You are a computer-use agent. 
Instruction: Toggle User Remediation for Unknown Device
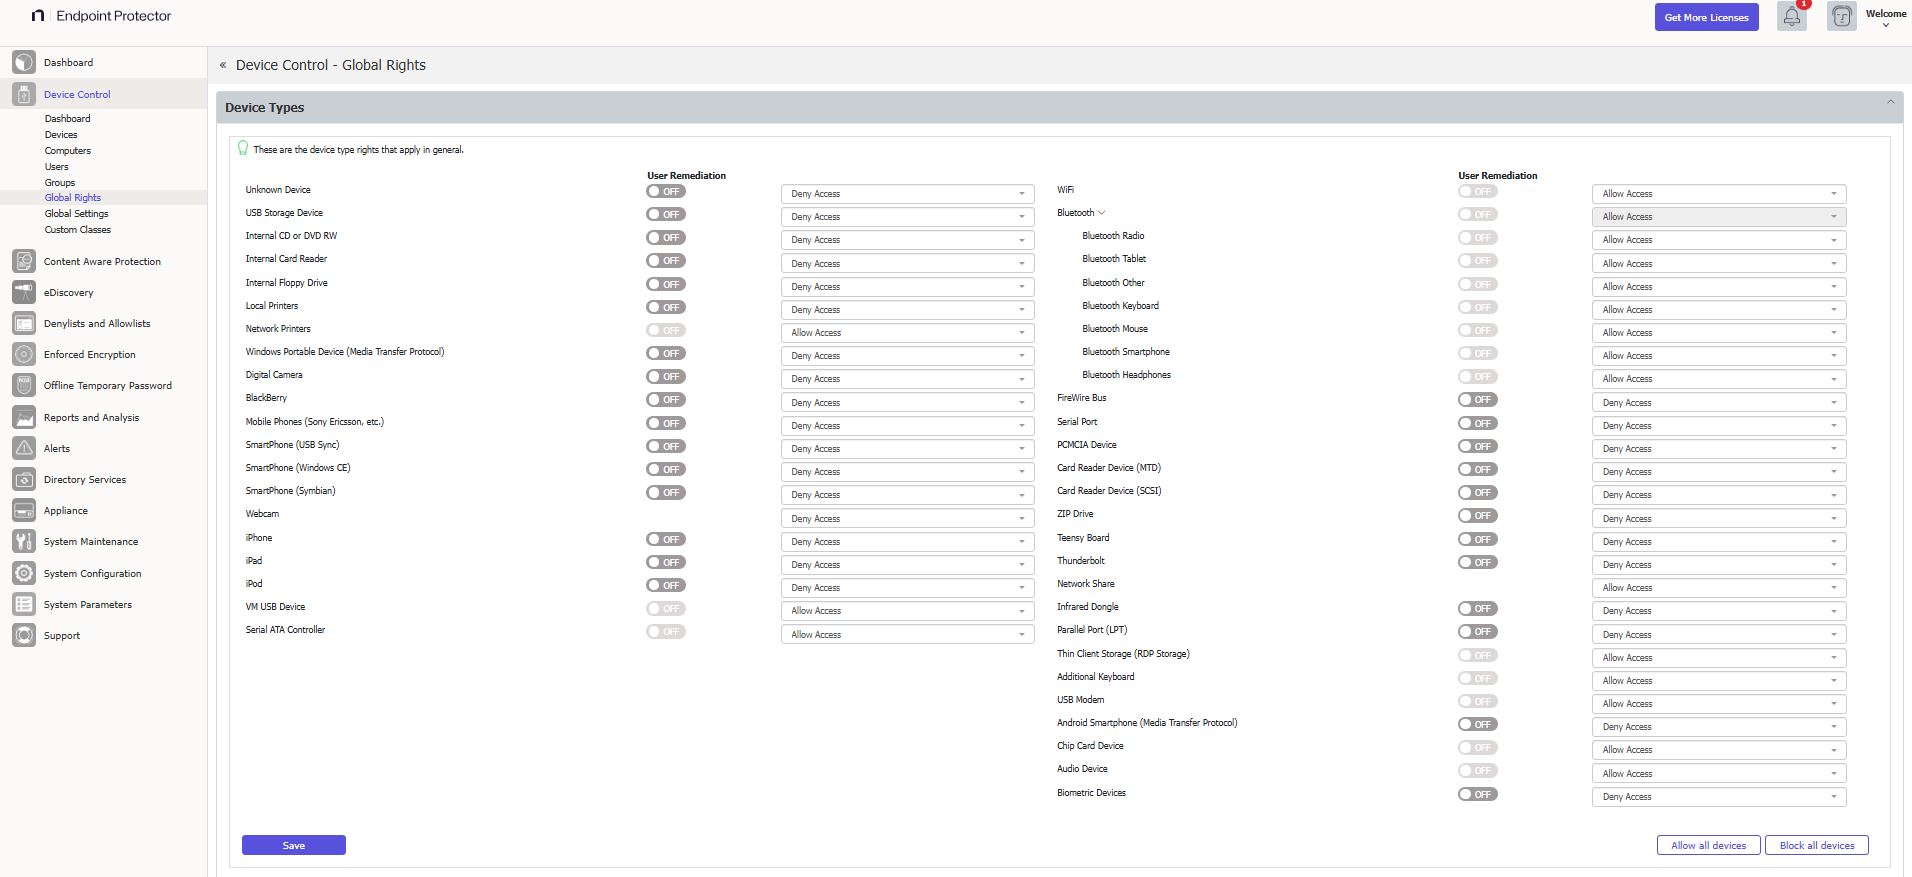[x=666, y=191]
